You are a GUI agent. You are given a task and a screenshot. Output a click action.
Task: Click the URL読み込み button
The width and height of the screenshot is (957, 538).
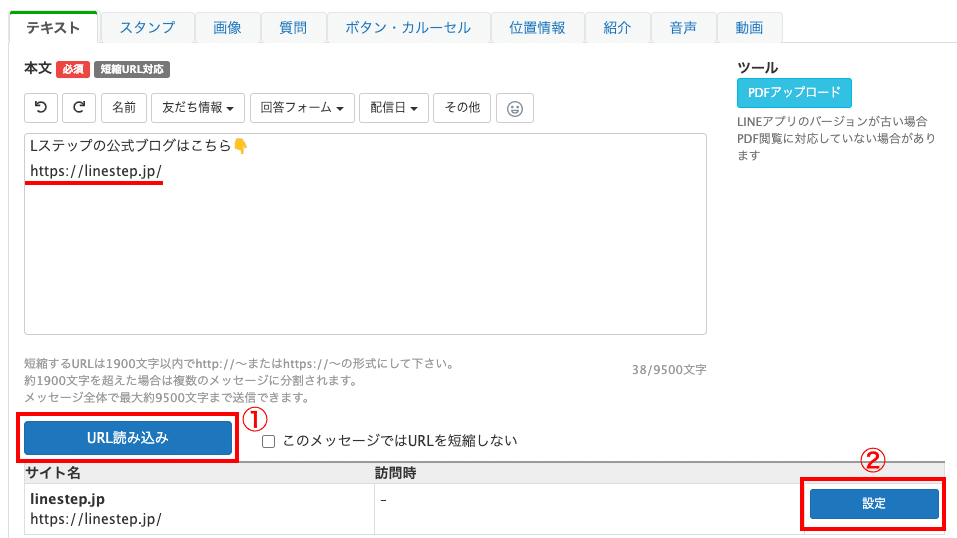pyautogui.click(x=128, y=438)
